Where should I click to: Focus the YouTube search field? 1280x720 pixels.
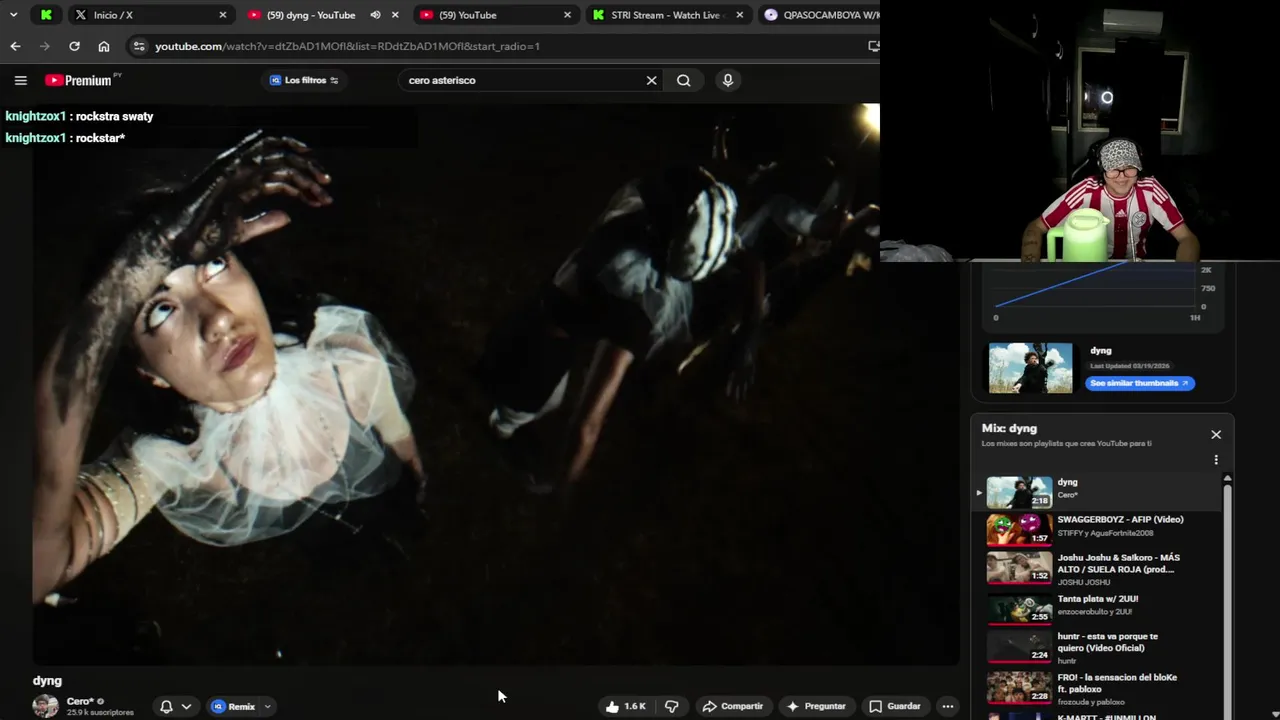[x=520, y=80]
